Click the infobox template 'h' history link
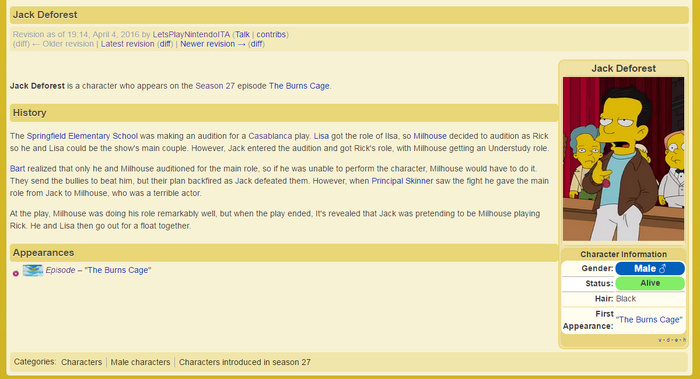700x379 pixels. pos(684,340)
